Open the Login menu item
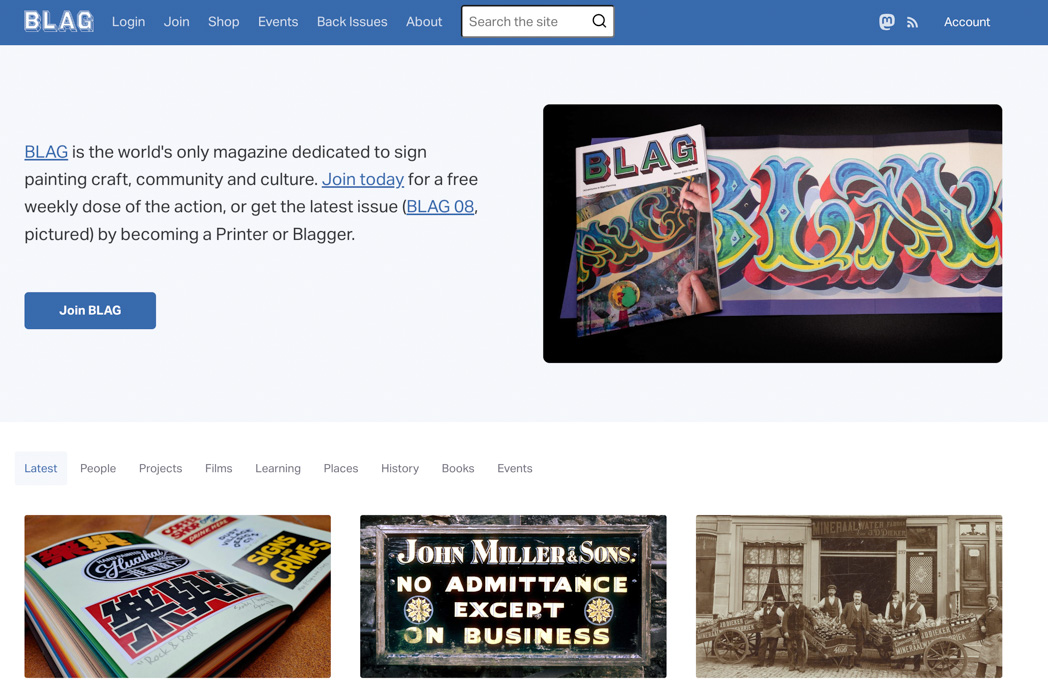The width and height of the screenshot is (1048, 700). [x=128, y=21]
